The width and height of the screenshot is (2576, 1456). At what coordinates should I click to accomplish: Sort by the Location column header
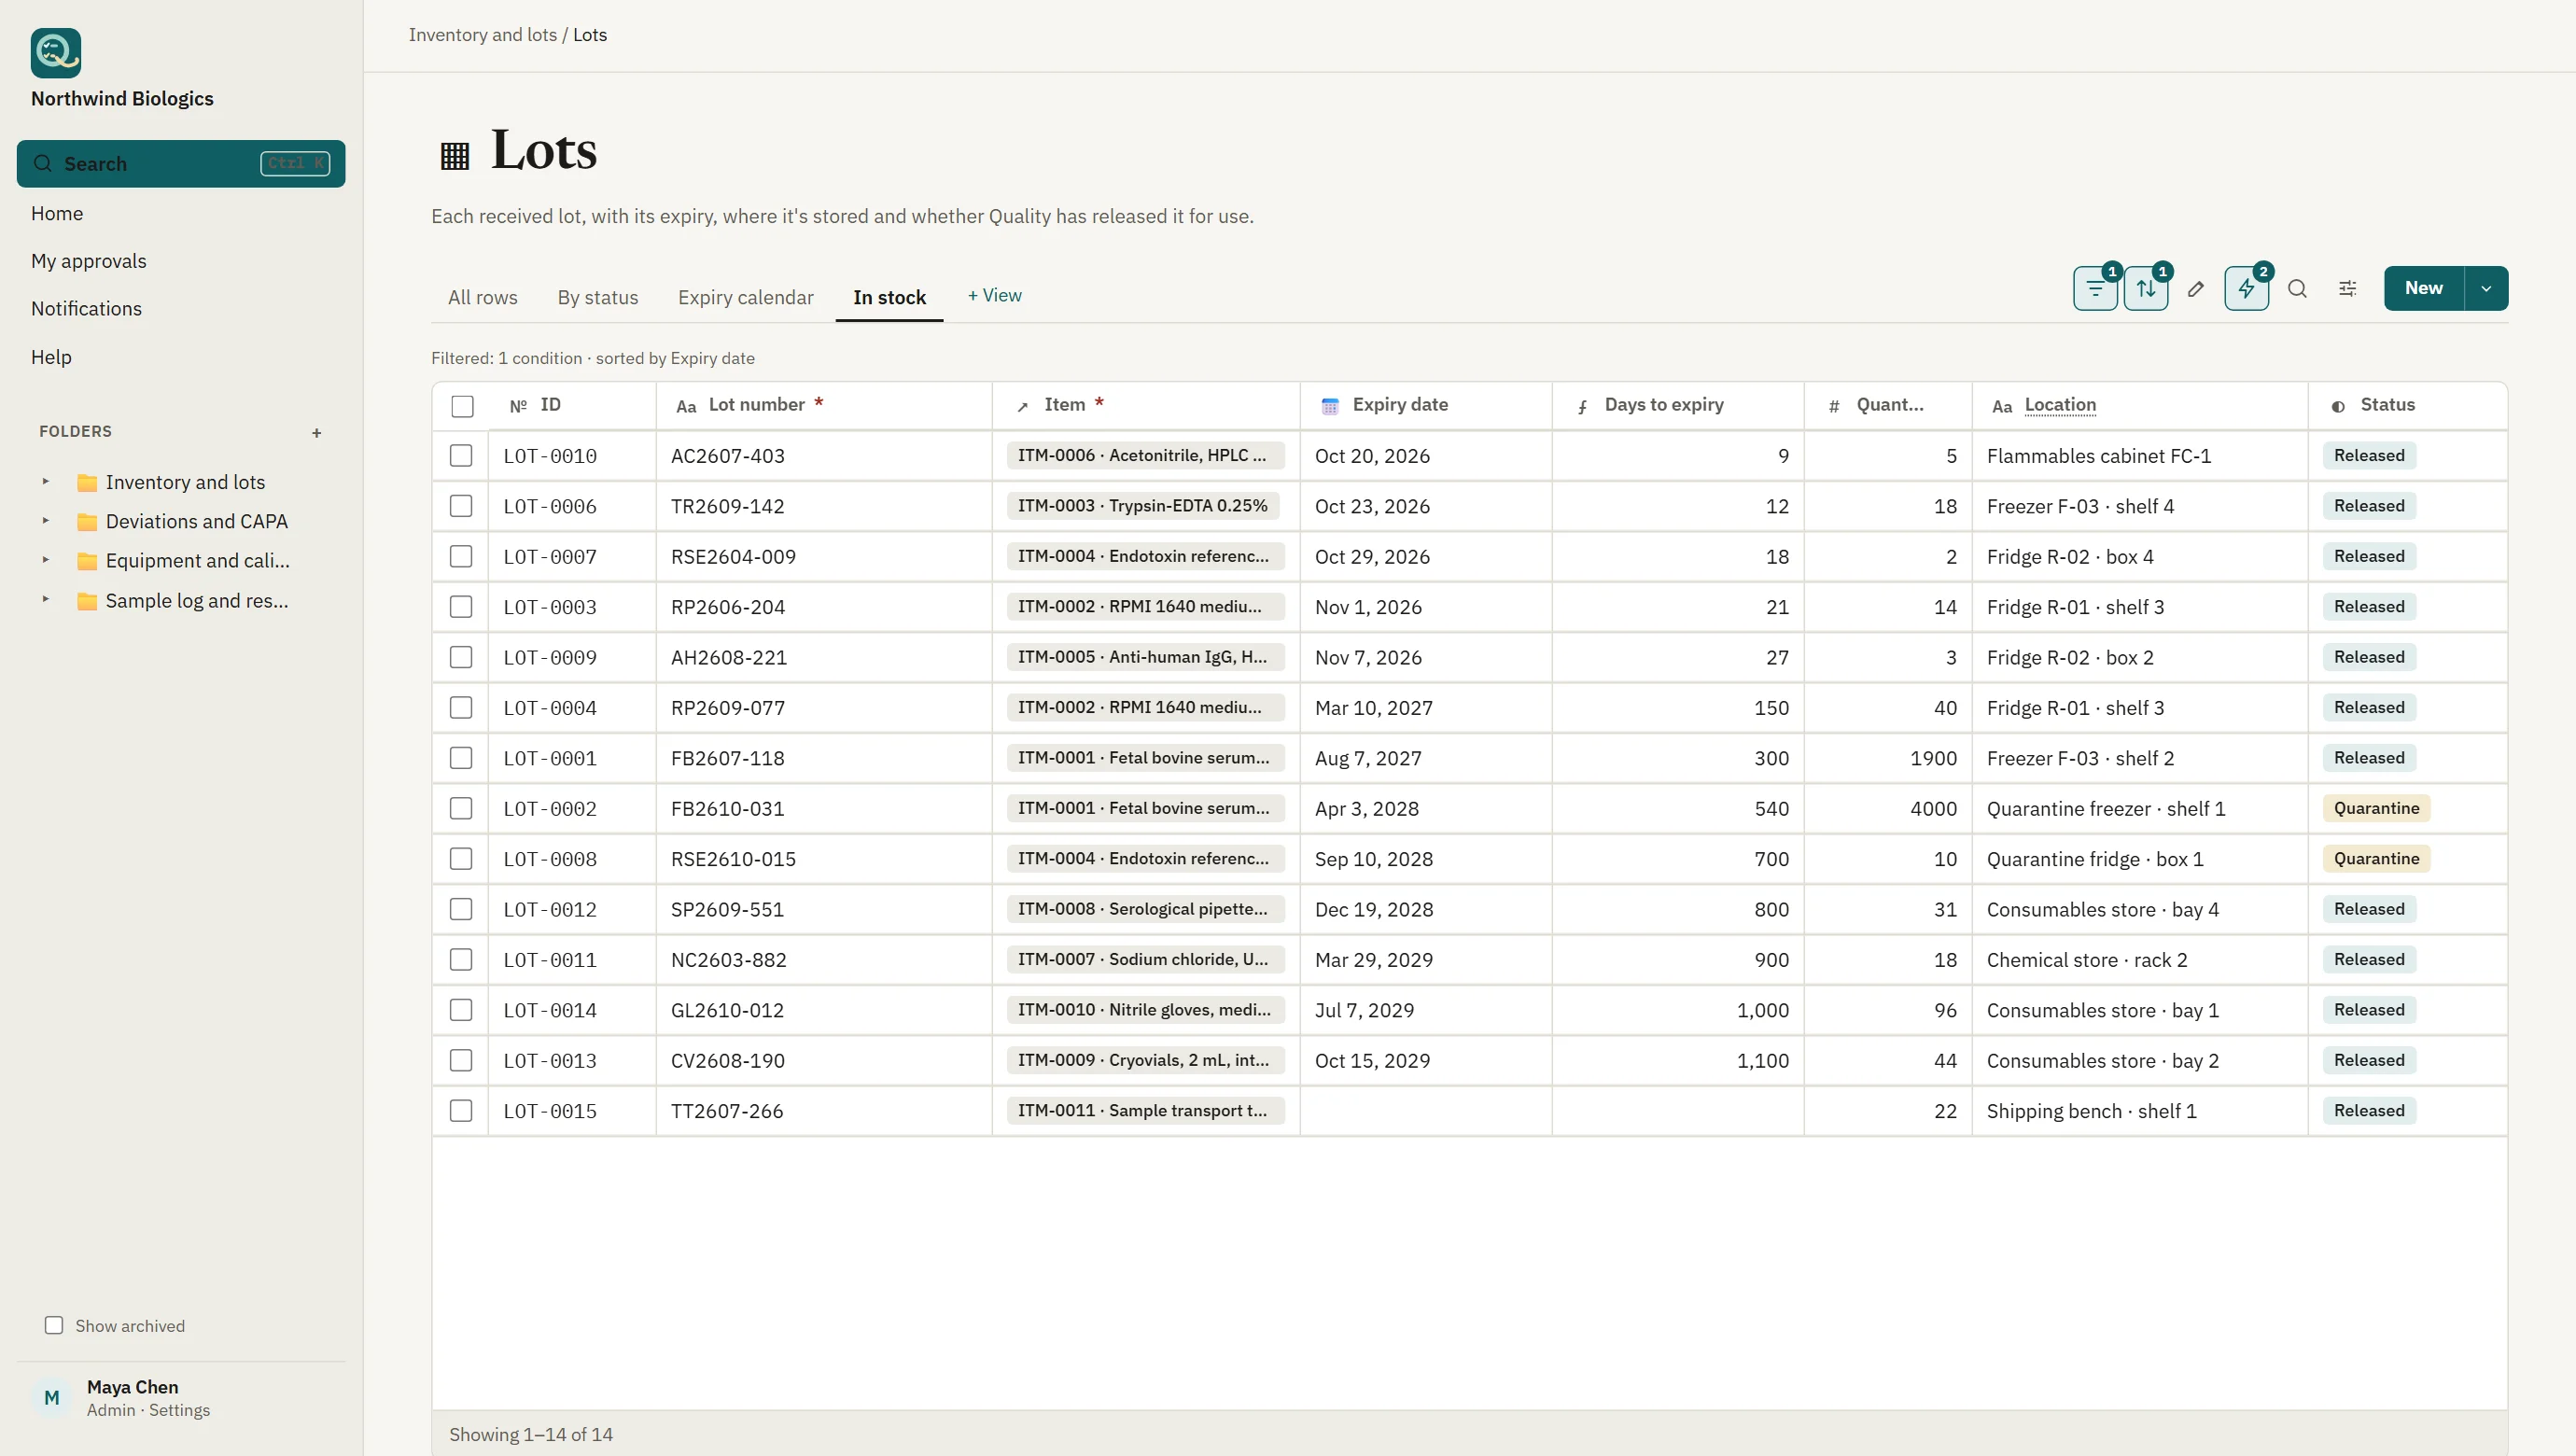click(x=2060, y=405)
